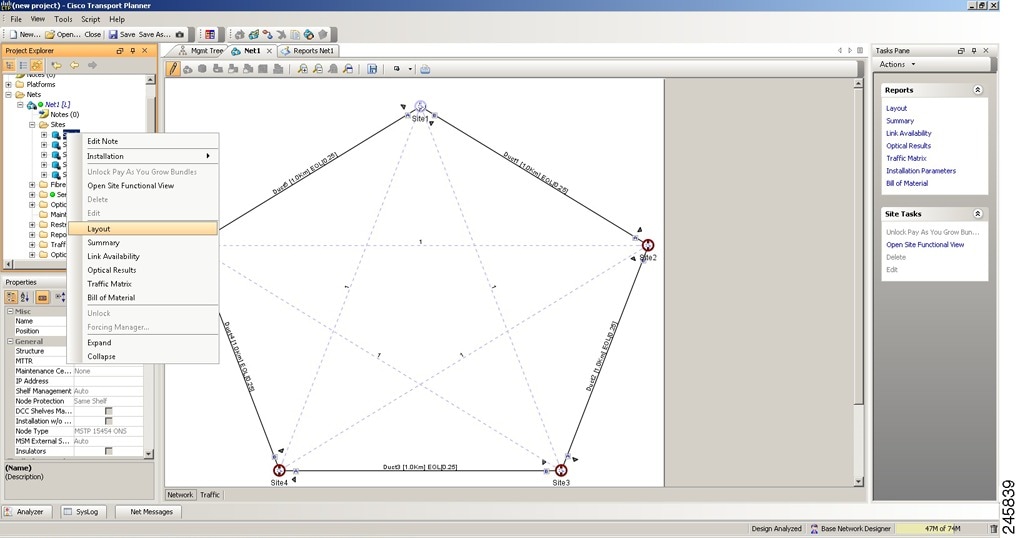
Task: Click the Optical Results link in Tasks Pane
Action: [x=908, y=146]
